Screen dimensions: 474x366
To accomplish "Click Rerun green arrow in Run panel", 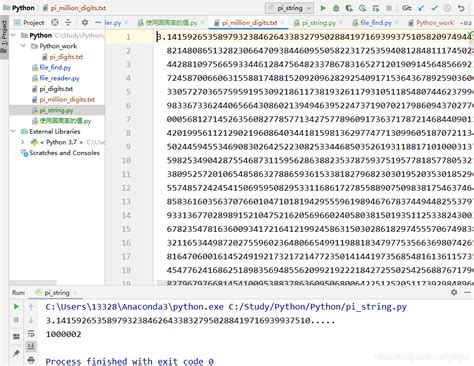I will pos(16,307).
